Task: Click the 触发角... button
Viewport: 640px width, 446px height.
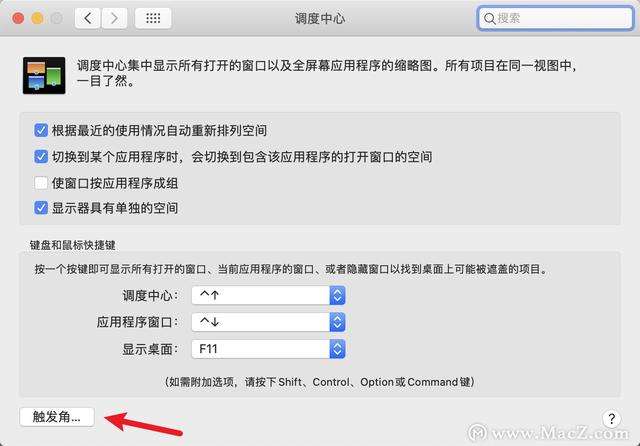Action: click(57, 417)
